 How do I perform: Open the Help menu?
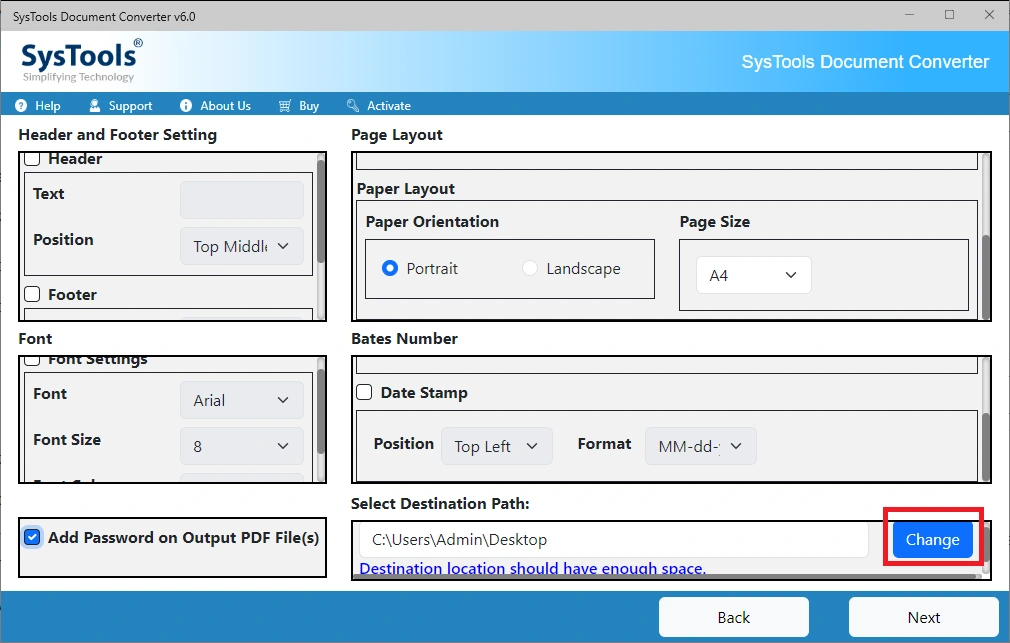click(x=38, y=106)
